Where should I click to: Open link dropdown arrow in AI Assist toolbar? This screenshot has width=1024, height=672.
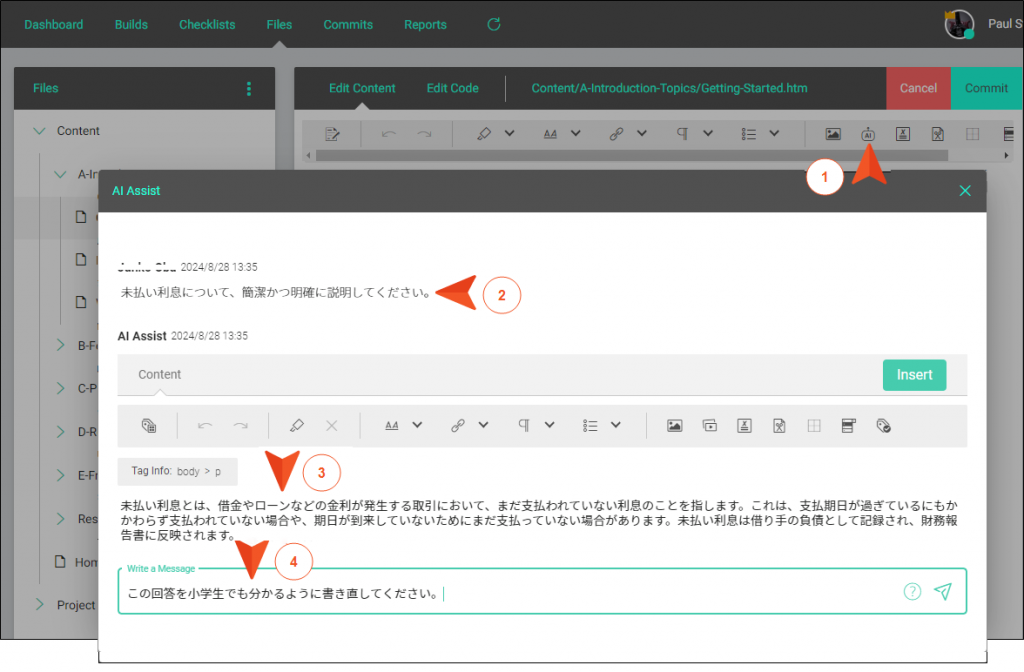point(483,425)
